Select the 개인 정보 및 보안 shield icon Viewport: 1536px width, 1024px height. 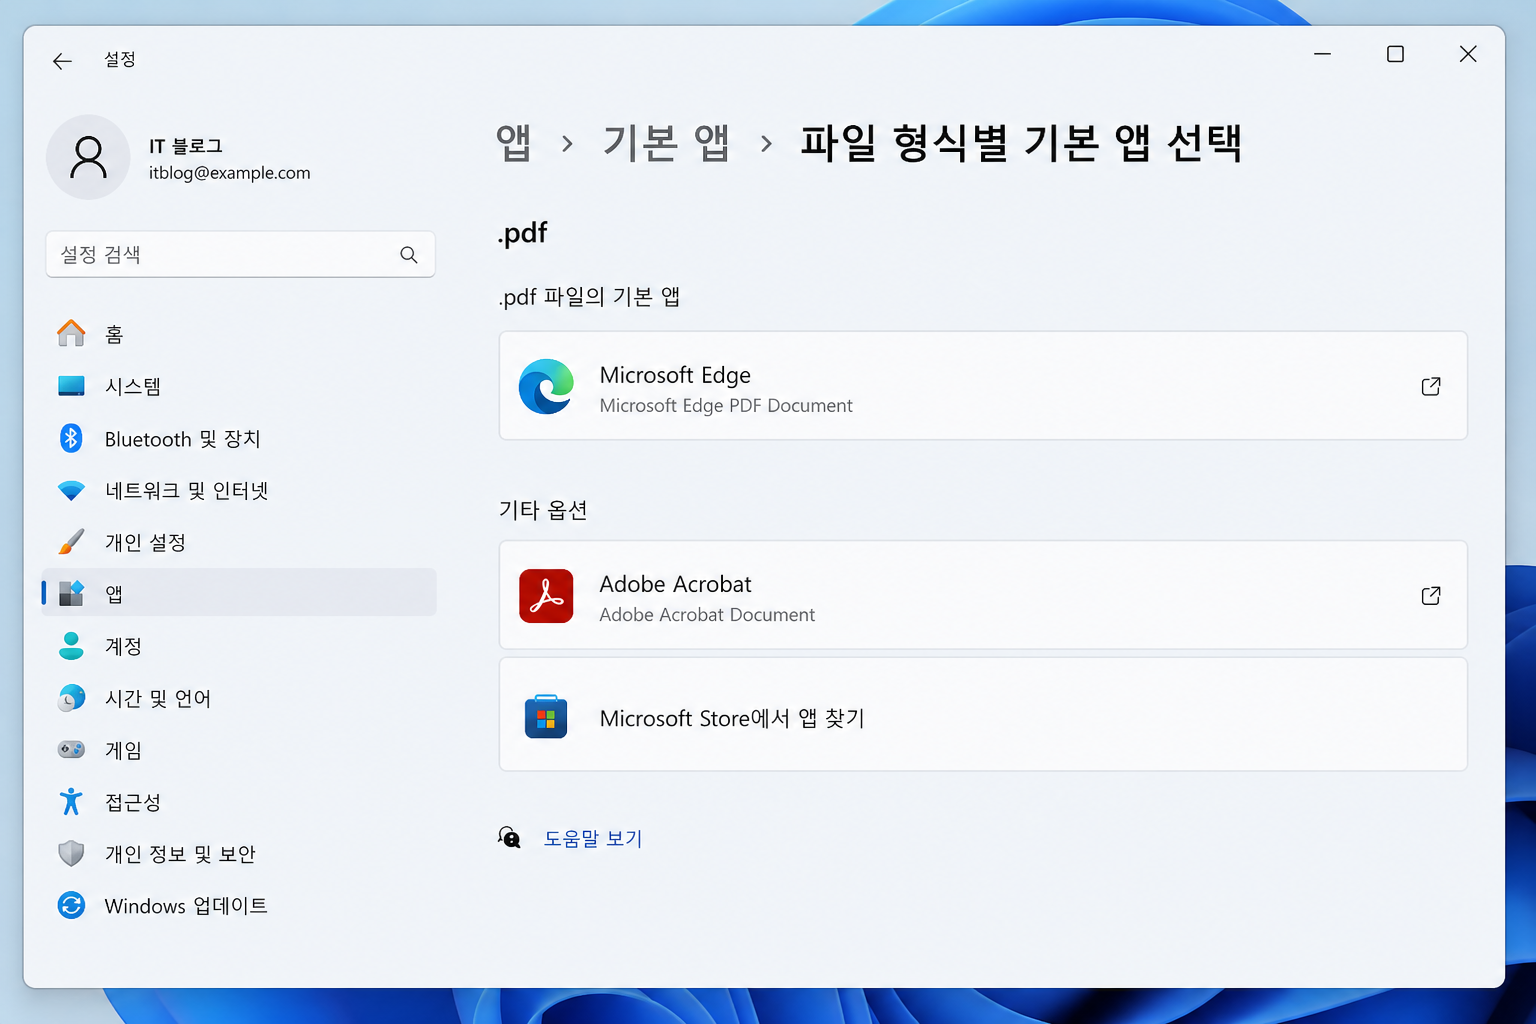[71, 854]
